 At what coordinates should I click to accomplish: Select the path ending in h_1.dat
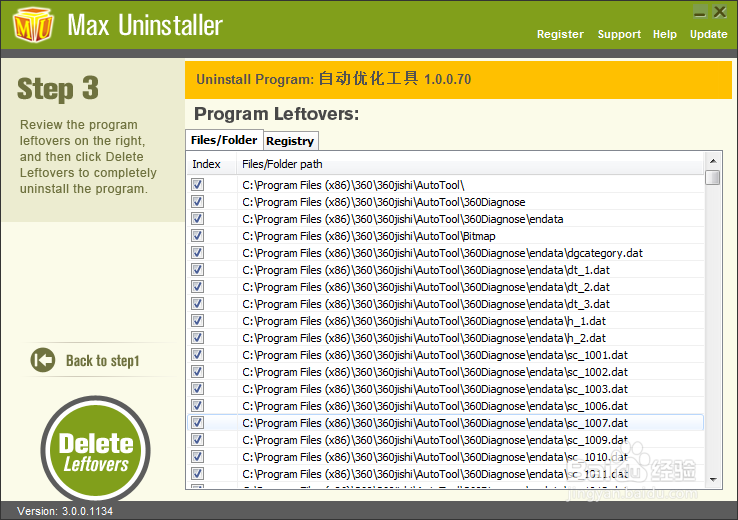click(424, 321)
